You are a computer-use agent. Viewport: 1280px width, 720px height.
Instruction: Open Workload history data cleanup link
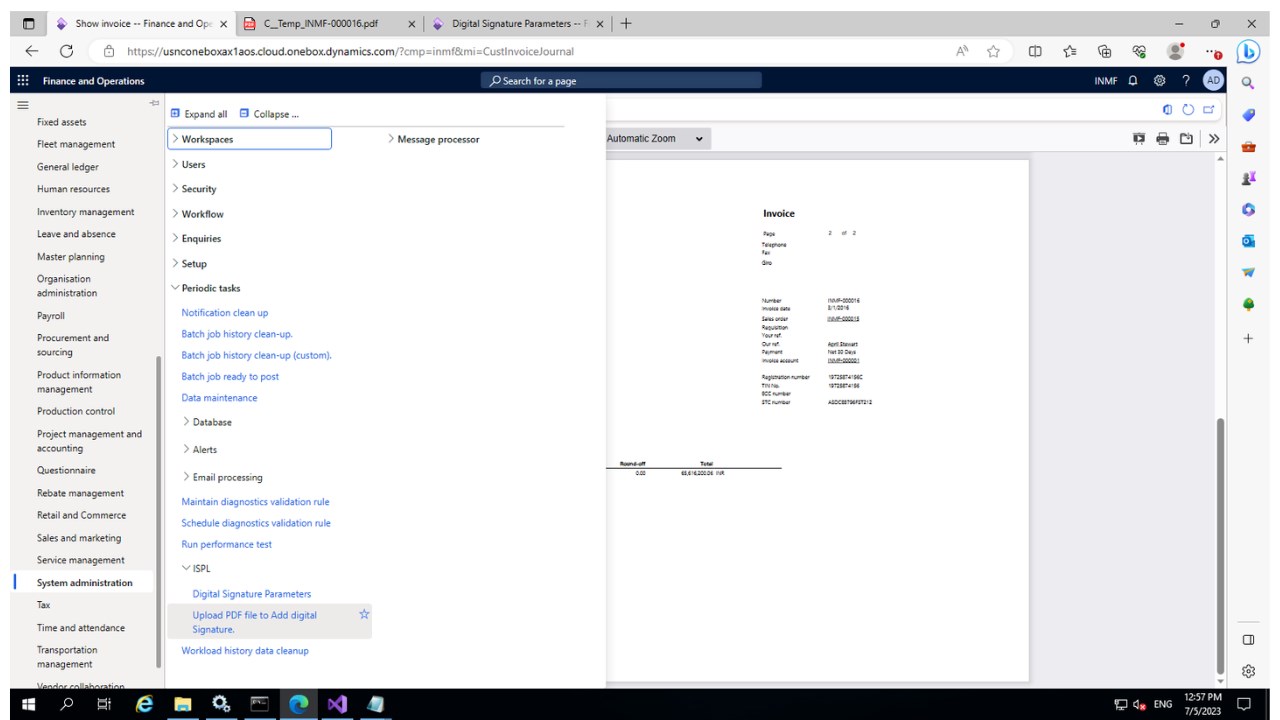click(x=245, y=650)
